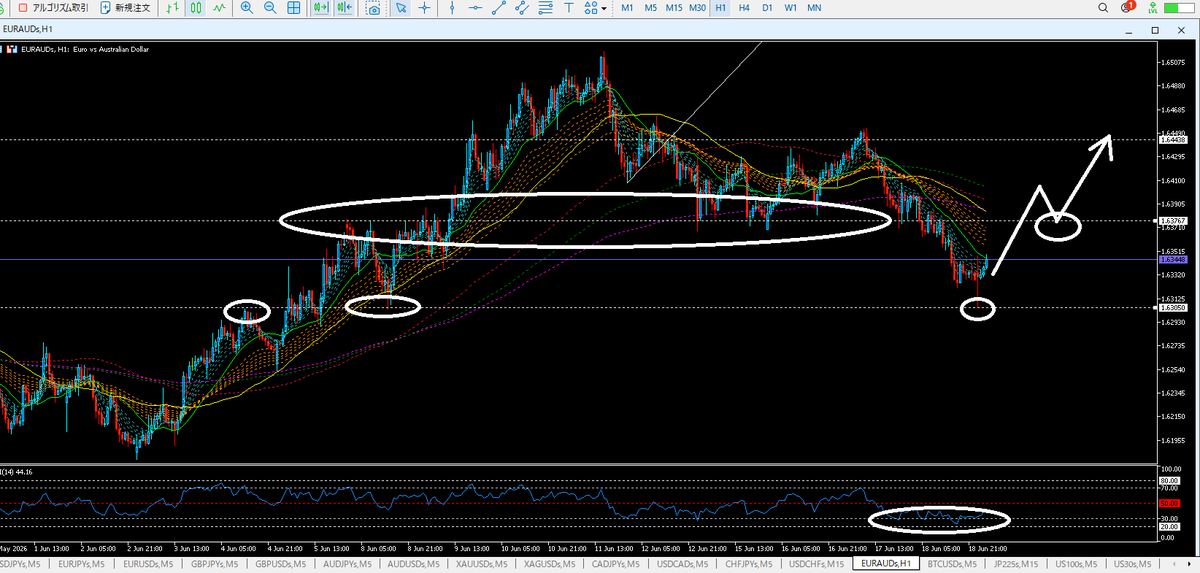The width and height of the screenshot is (1200, 573).
Task: Toggle auto-scroll chart to latest bar
Action: tap(321, 8)
